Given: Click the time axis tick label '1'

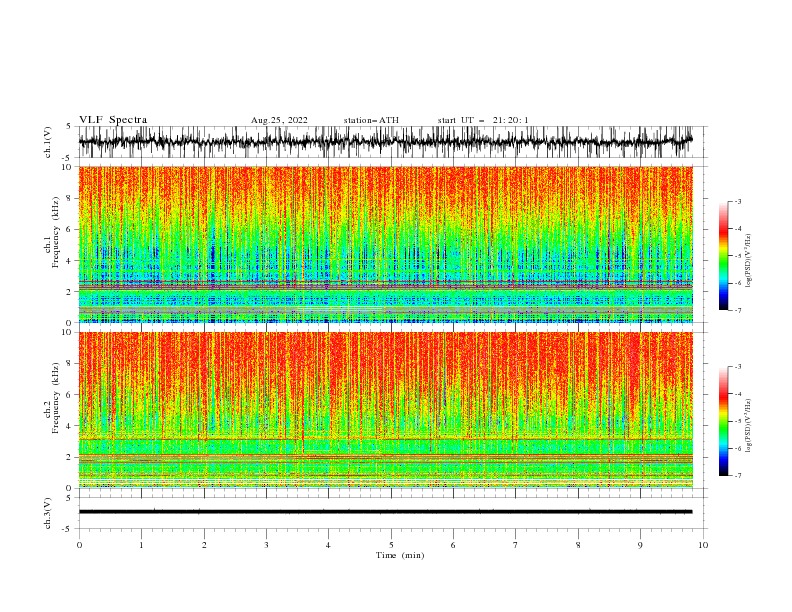Looking at the screenshot, I should coord(142,545).
